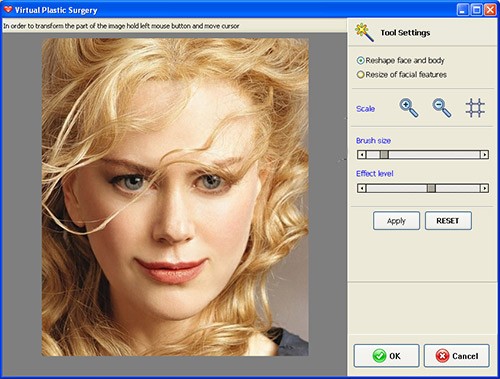Click the zoom in magnifier icon
The width and height of the screenshot is (500, 379).
click(x=409, y=108)
